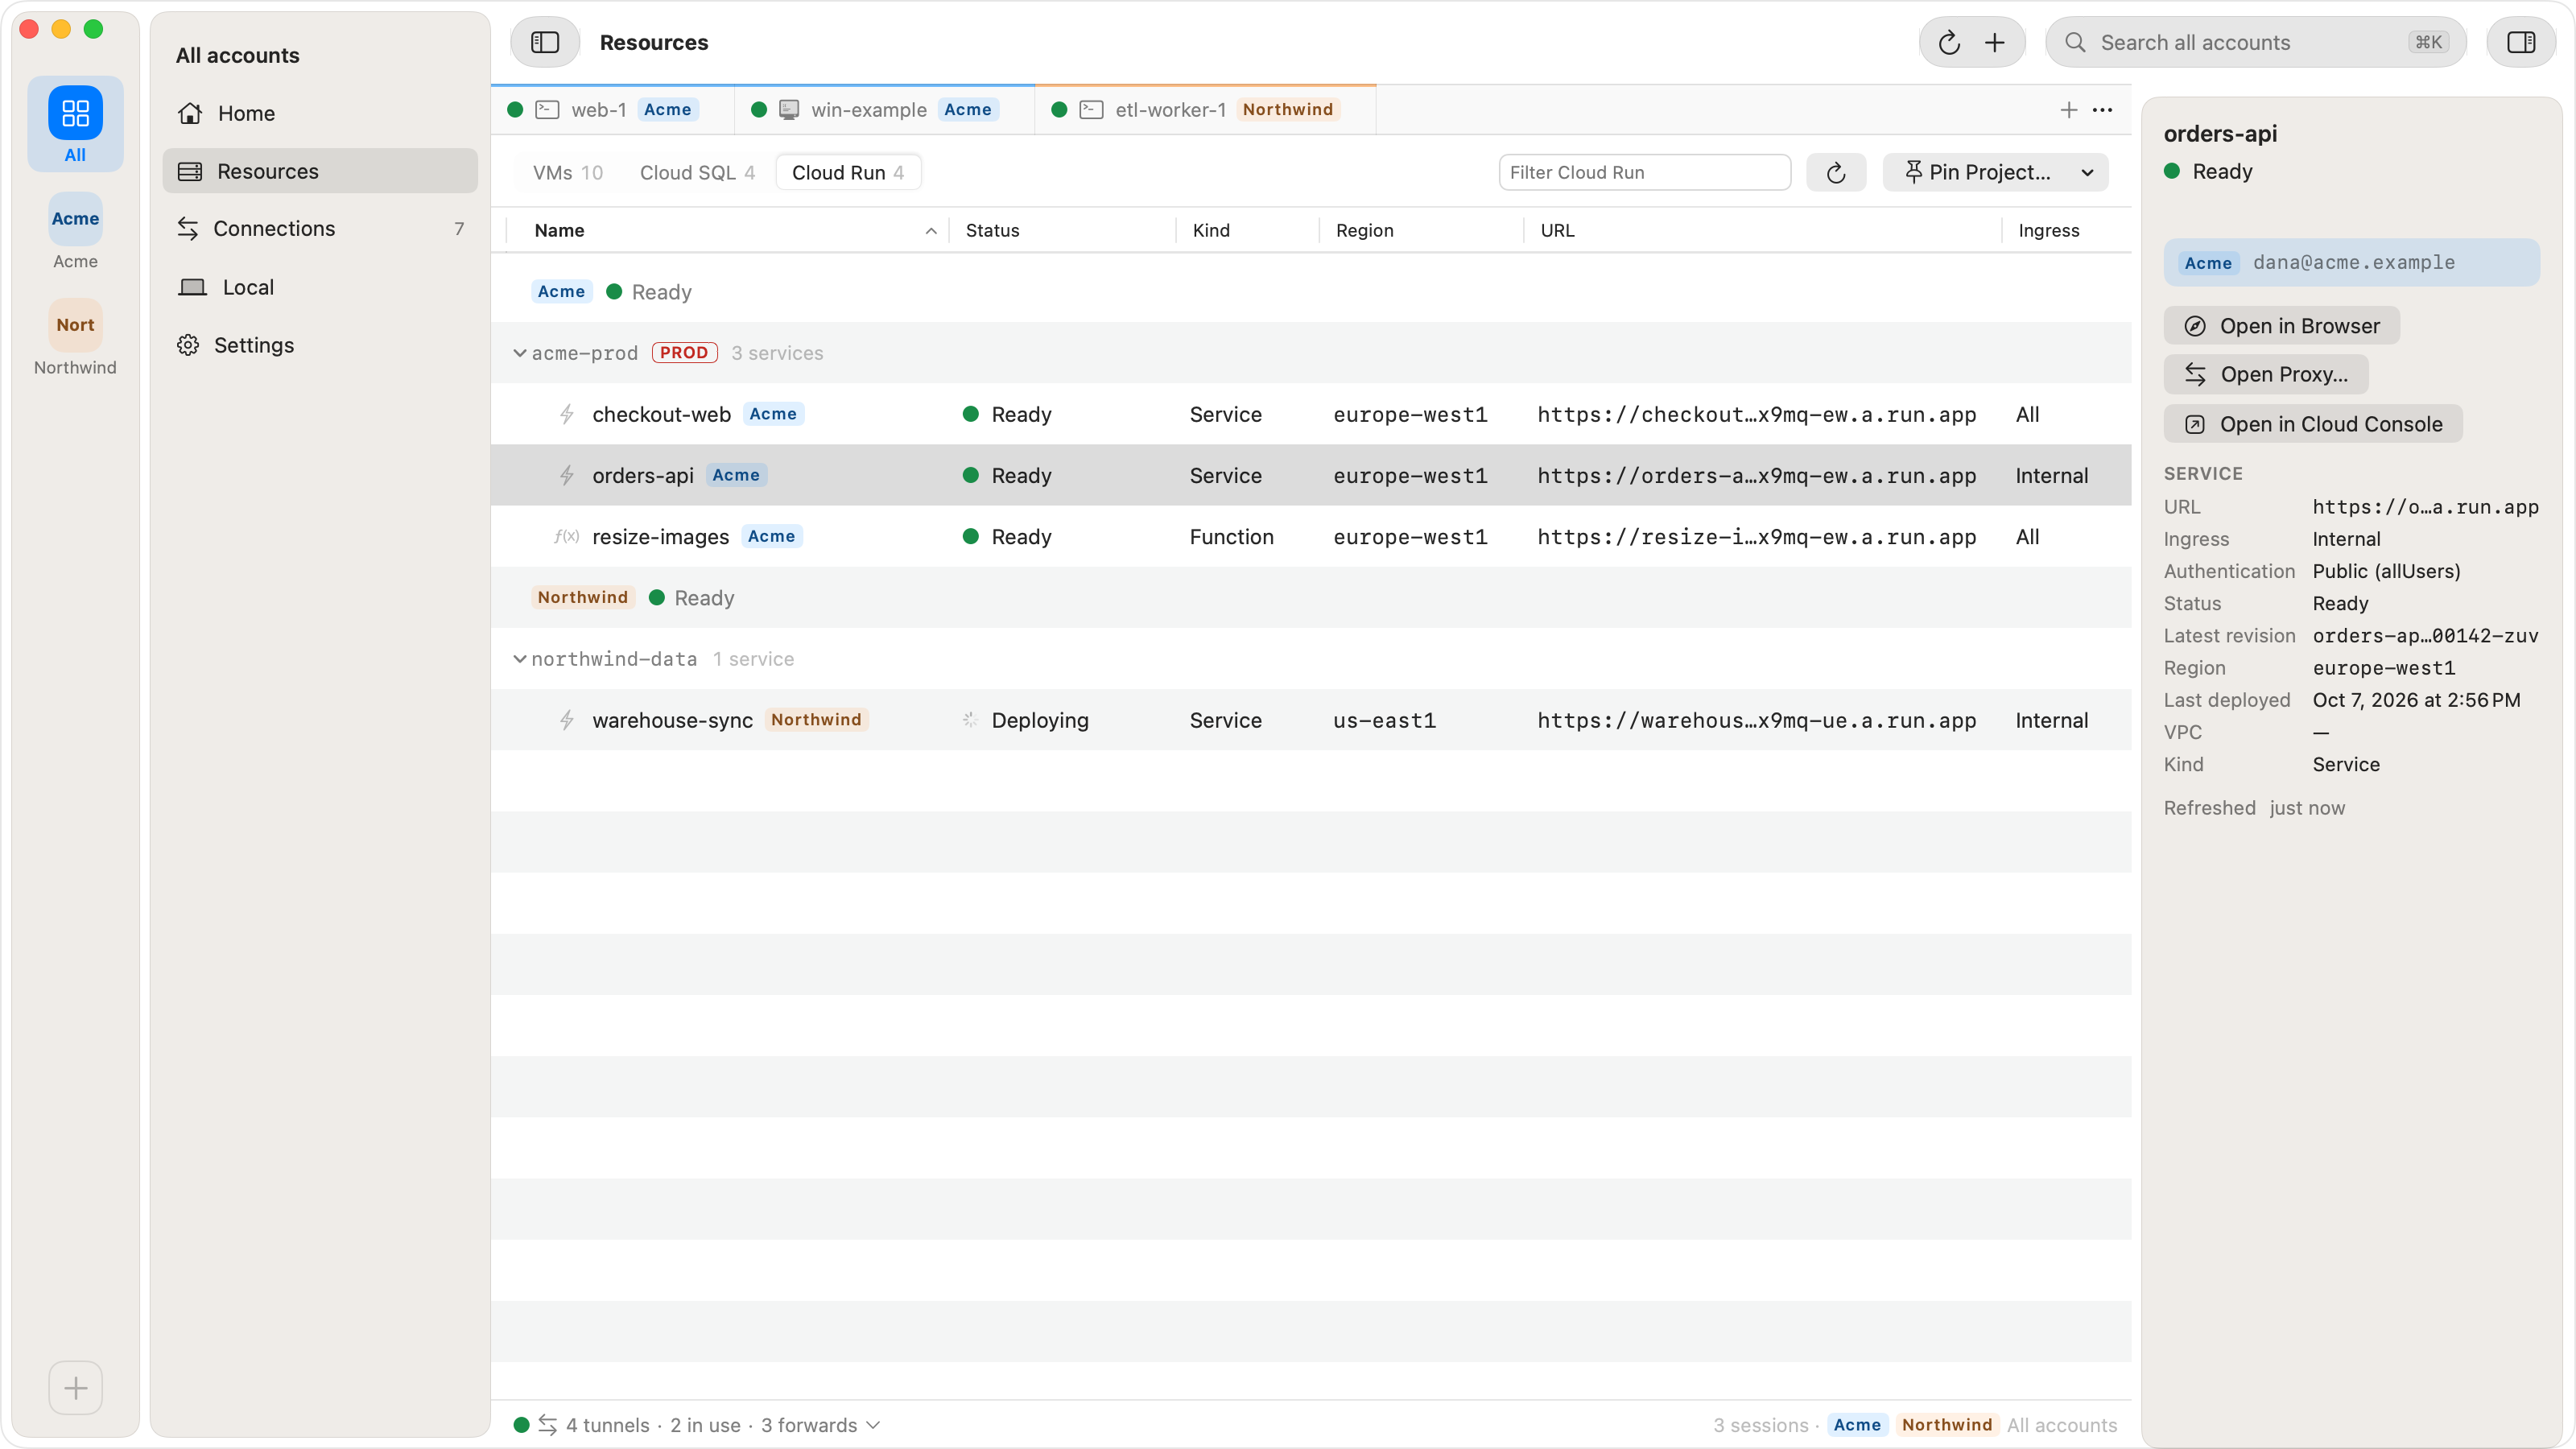Click the refresh icon in title bar

point(1949,42)
